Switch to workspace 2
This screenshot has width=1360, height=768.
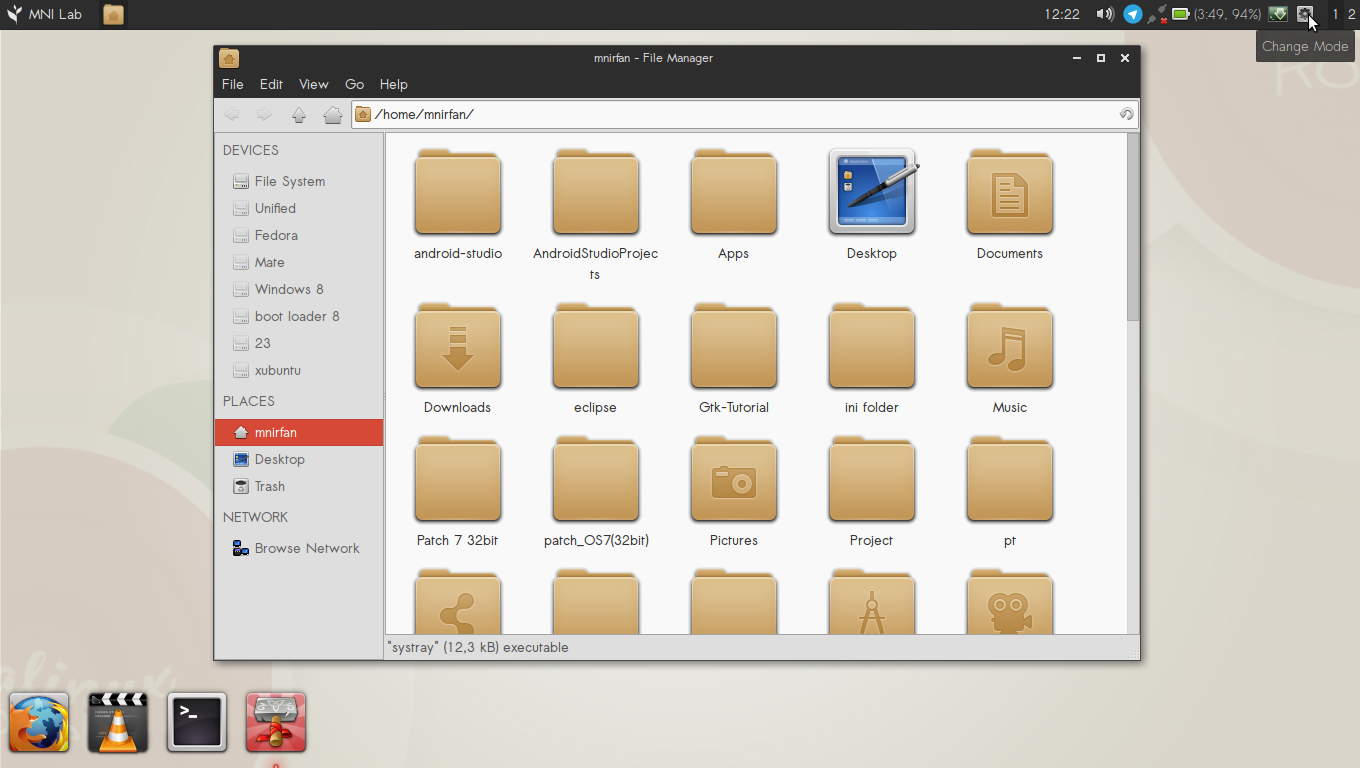1351,14
